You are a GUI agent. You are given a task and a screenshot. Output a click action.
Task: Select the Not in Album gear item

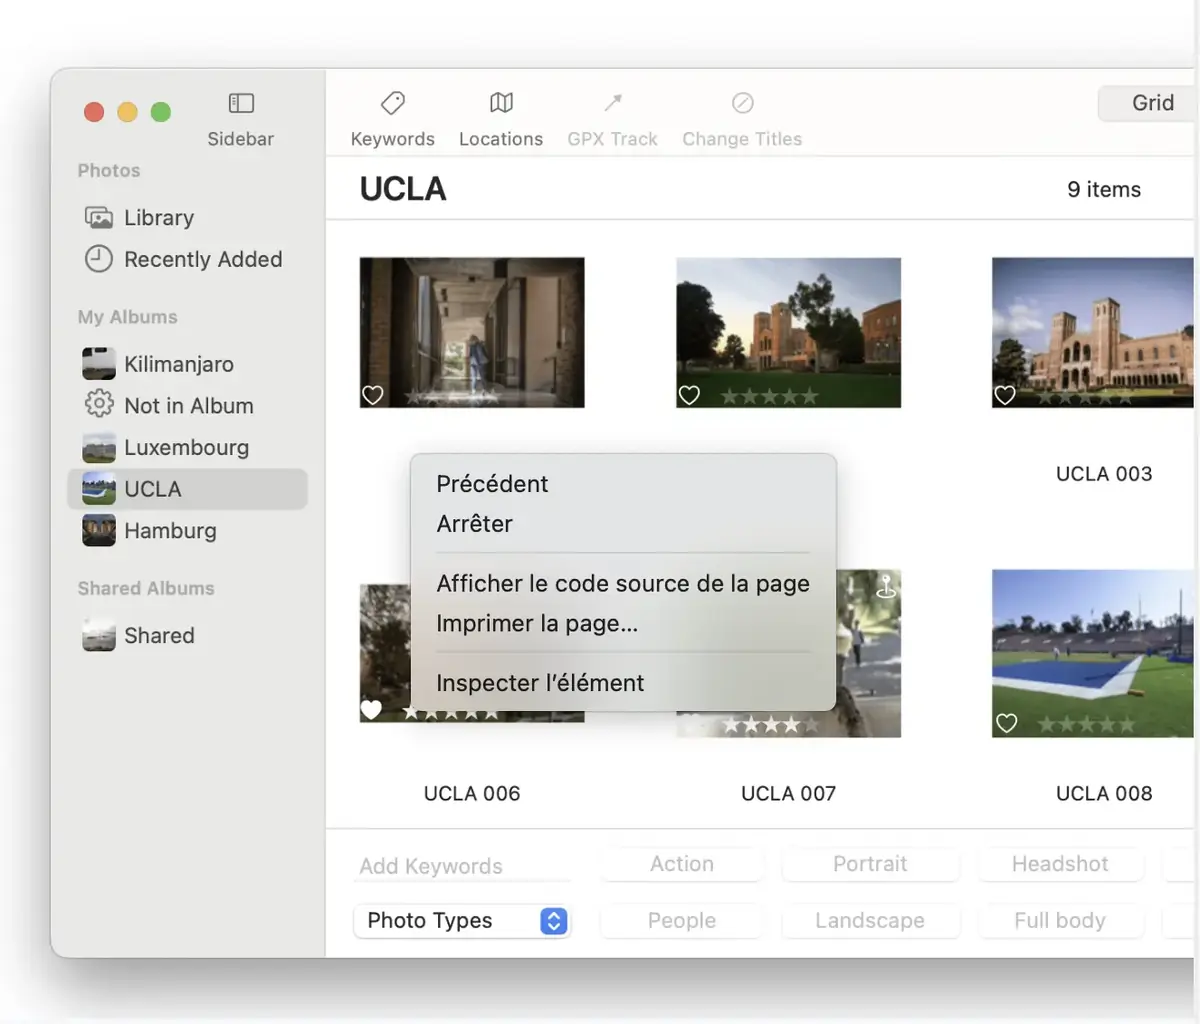tap(188, 406)
